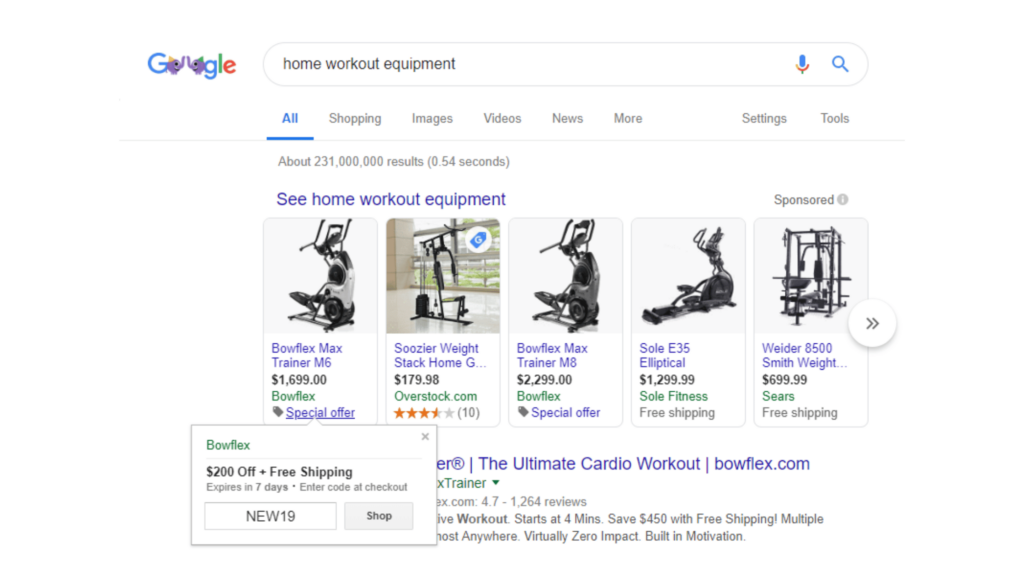Click the Soozier star rating
This screenshot has height=576, width=1024.
point(424,413)
